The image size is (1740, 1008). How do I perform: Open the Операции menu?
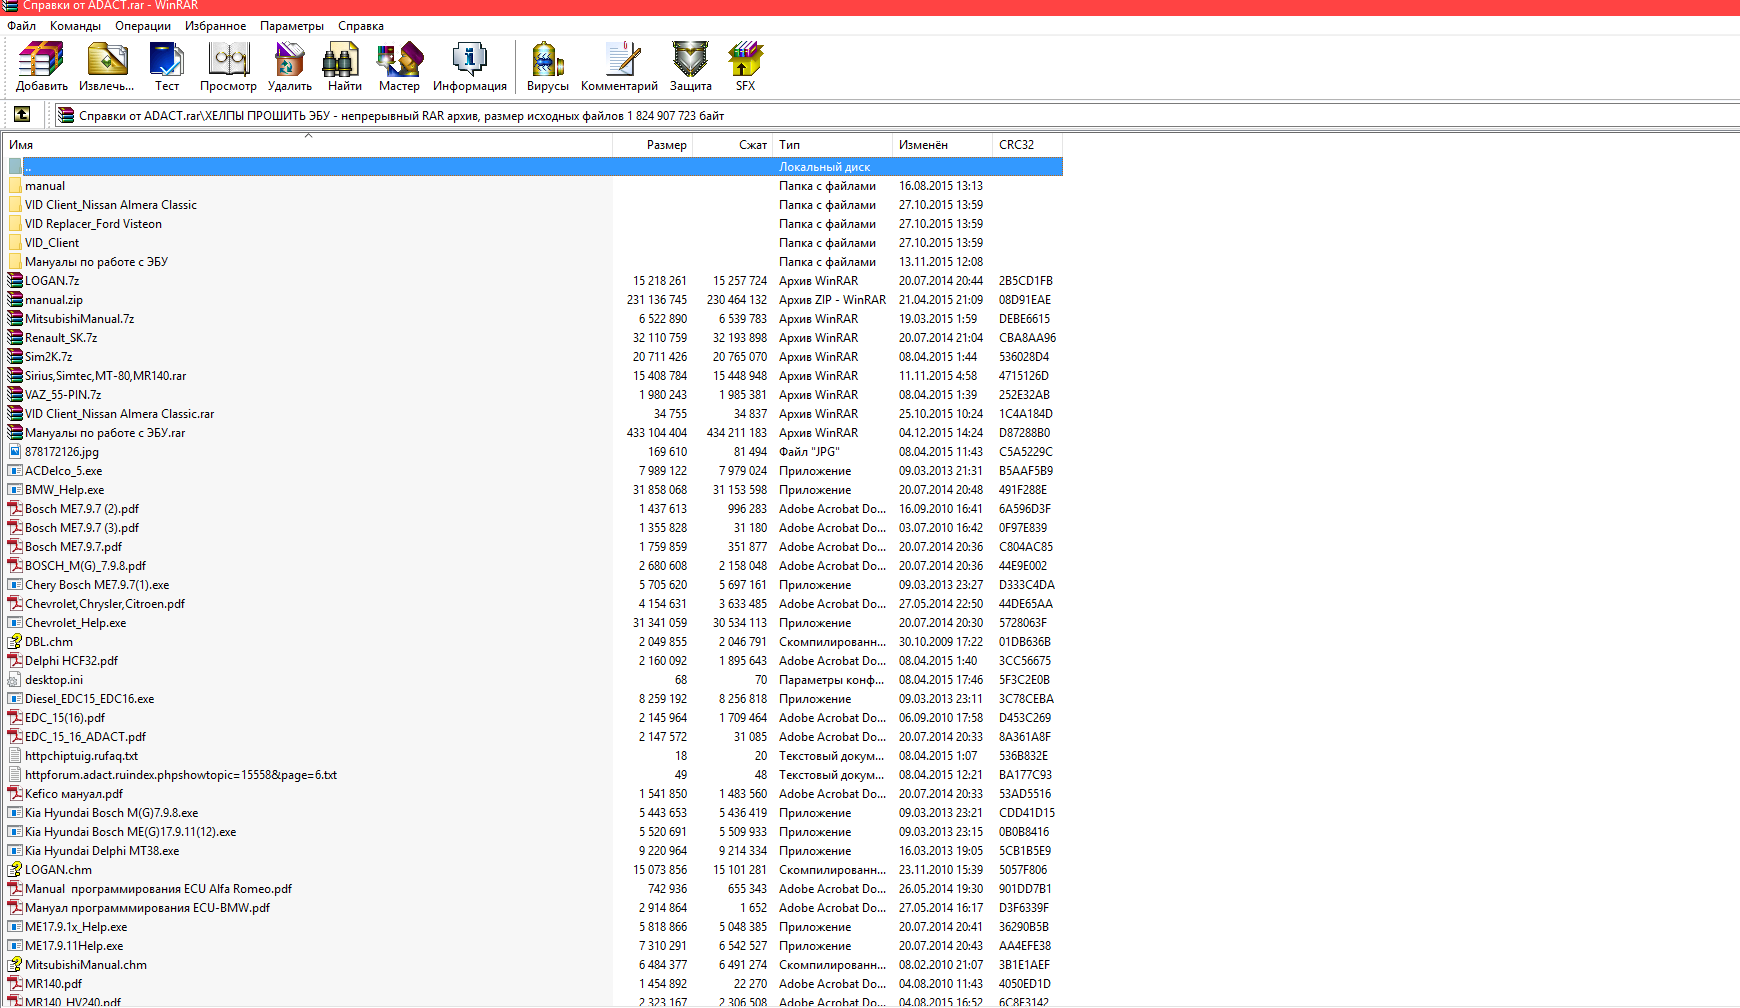(143, 26)
